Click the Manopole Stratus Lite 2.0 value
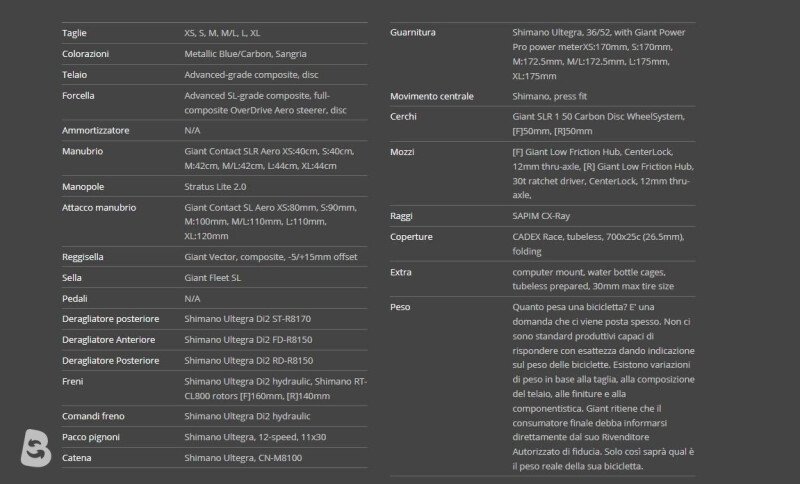Screen dimensions: 800x484 (x=215, y=187)
